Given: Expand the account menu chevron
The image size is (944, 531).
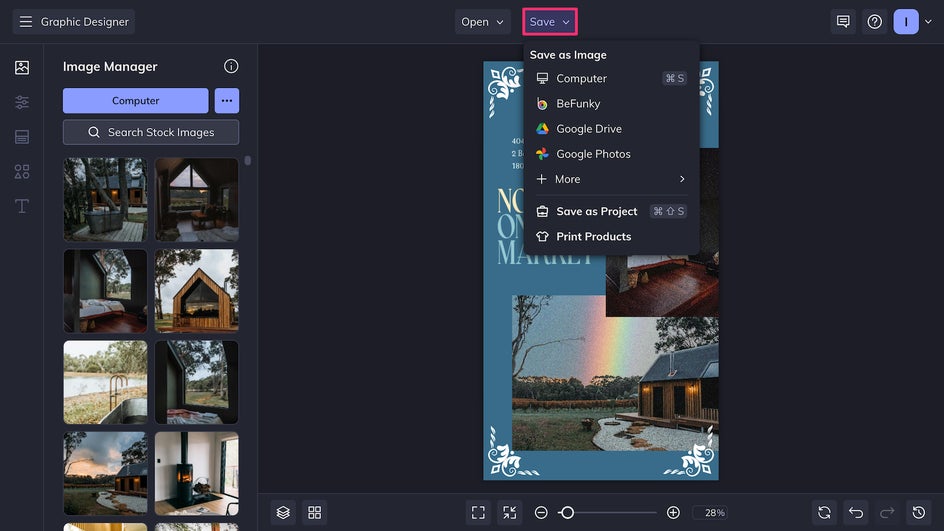Looking at the screenshot, I should click(x=928, y=22).
